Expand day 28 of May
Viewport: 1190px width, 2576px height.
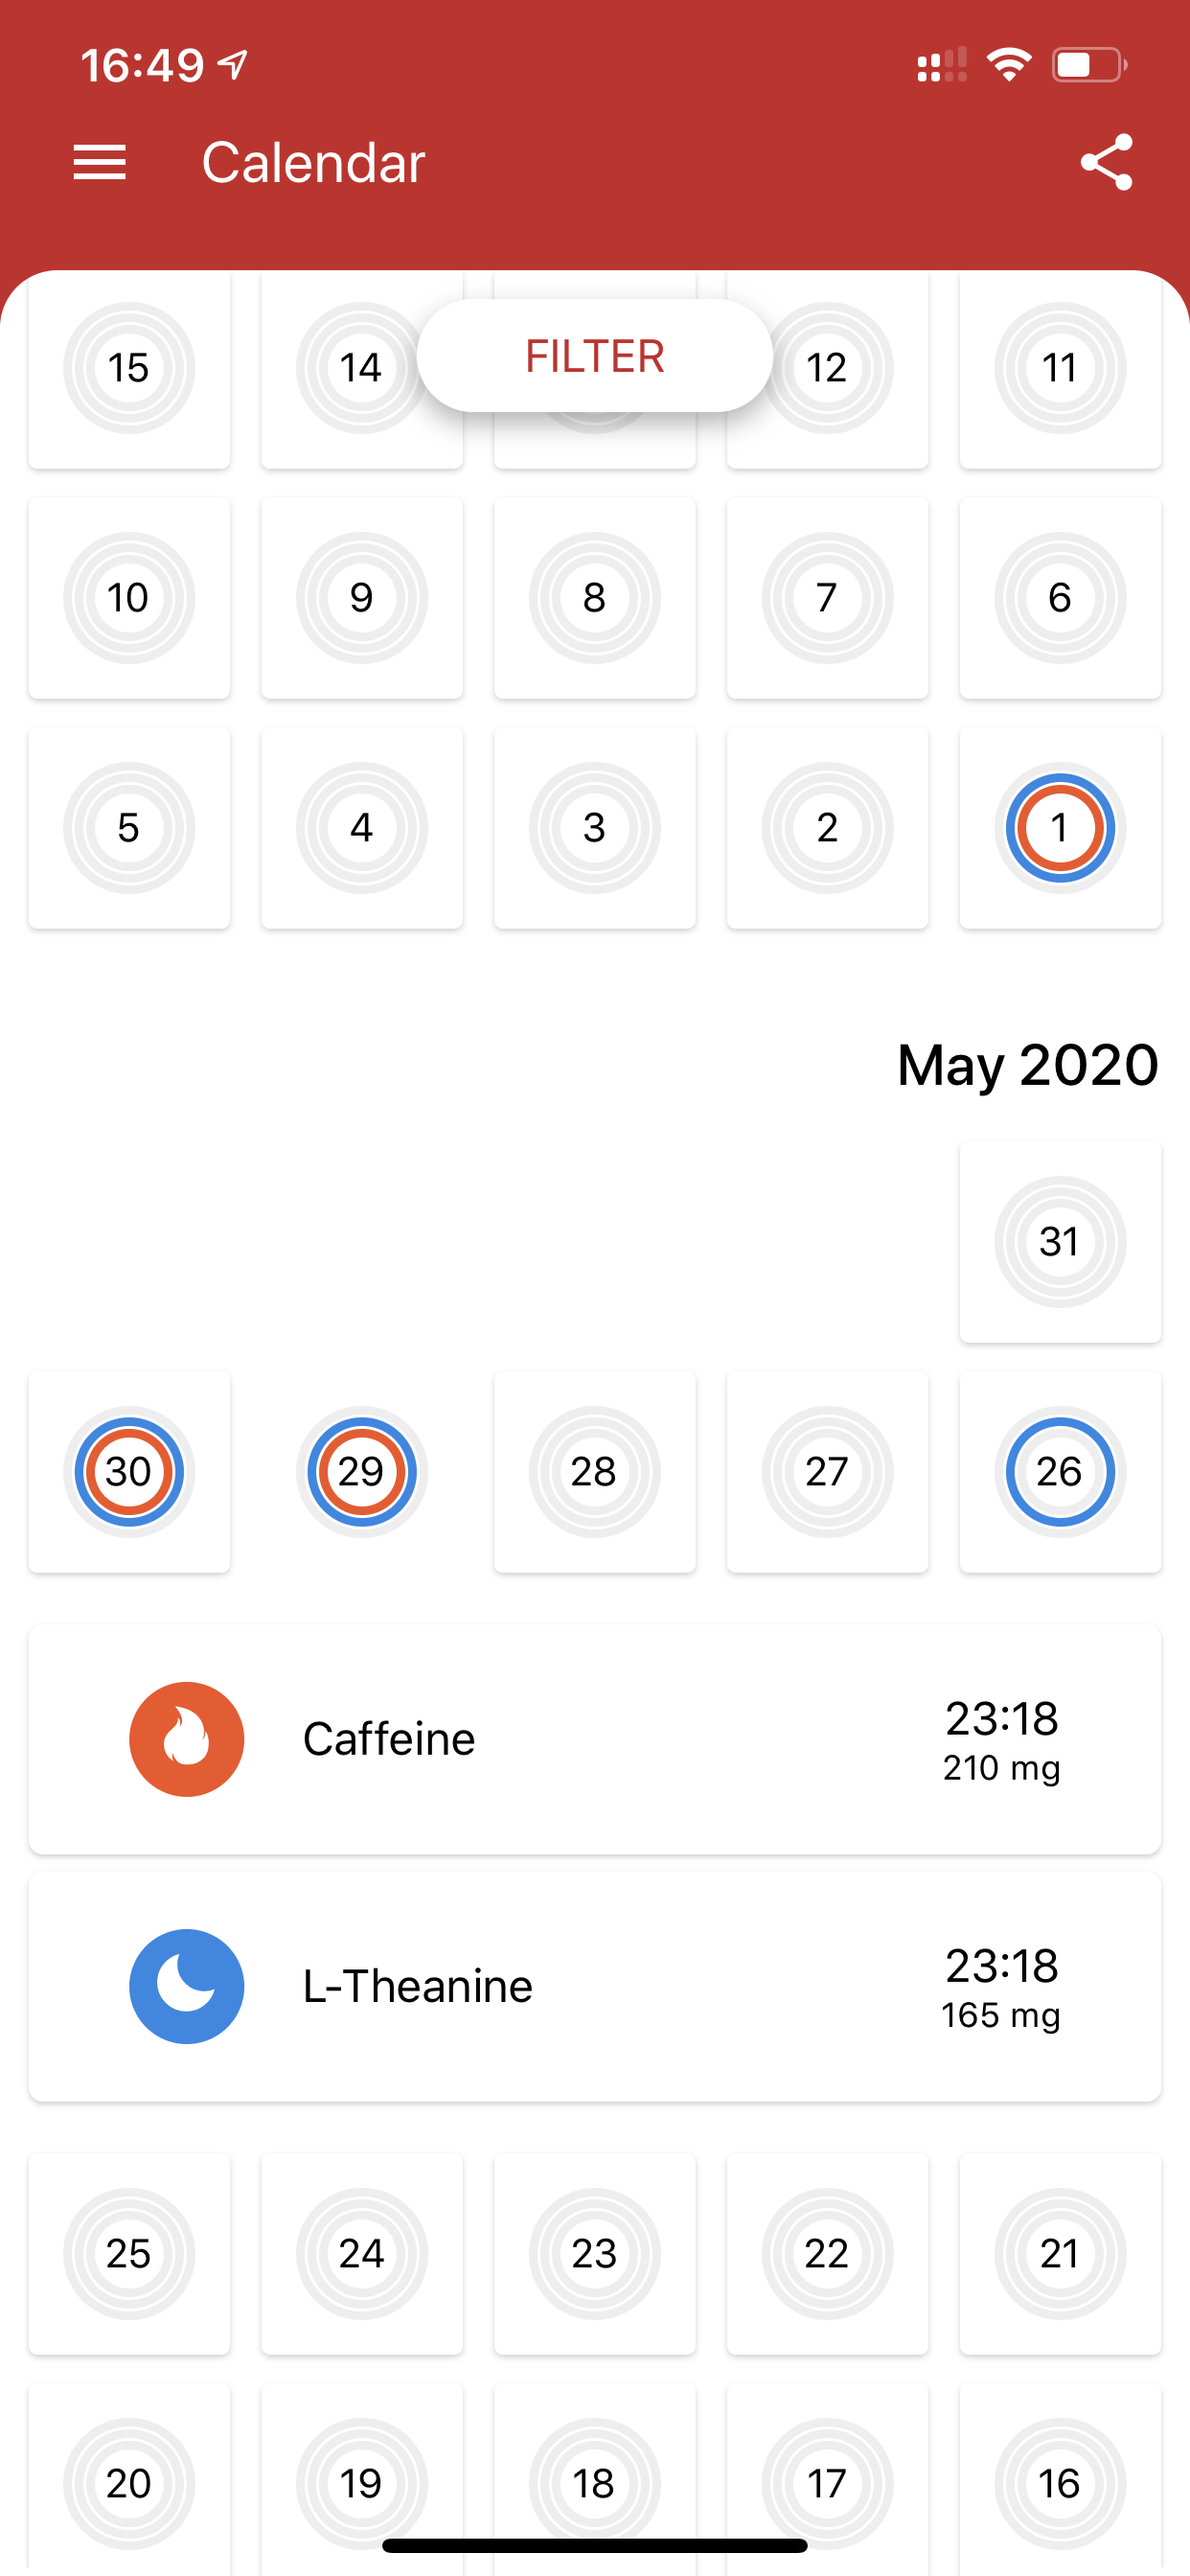click(x=595, y=1472)
